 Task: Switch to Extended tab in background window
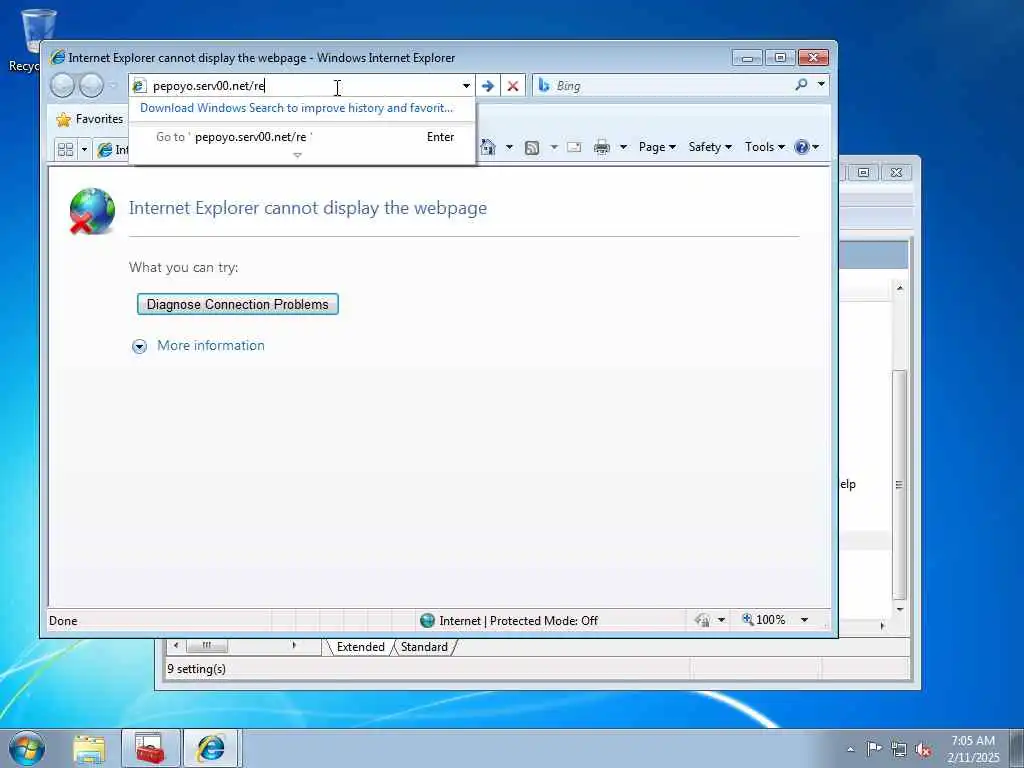[360, 647]
